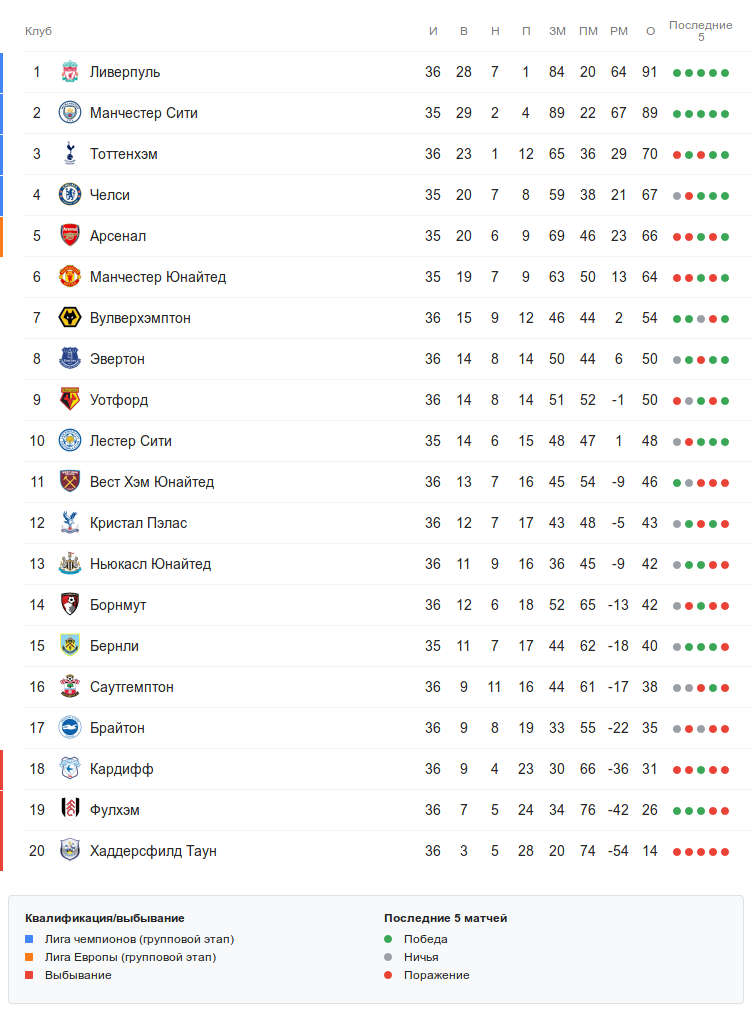Select the Хаддерсфилд Таун team name
The width and height of the screenshot is (752, 1012).
(x=153, y=851)
